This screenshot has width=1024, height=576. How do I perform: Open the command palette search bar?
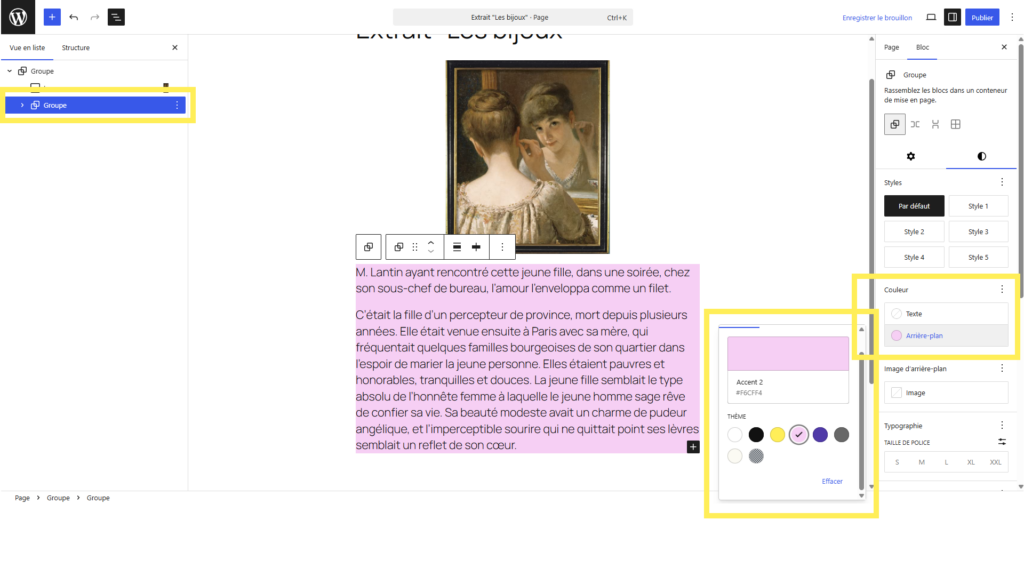point(513,18)
